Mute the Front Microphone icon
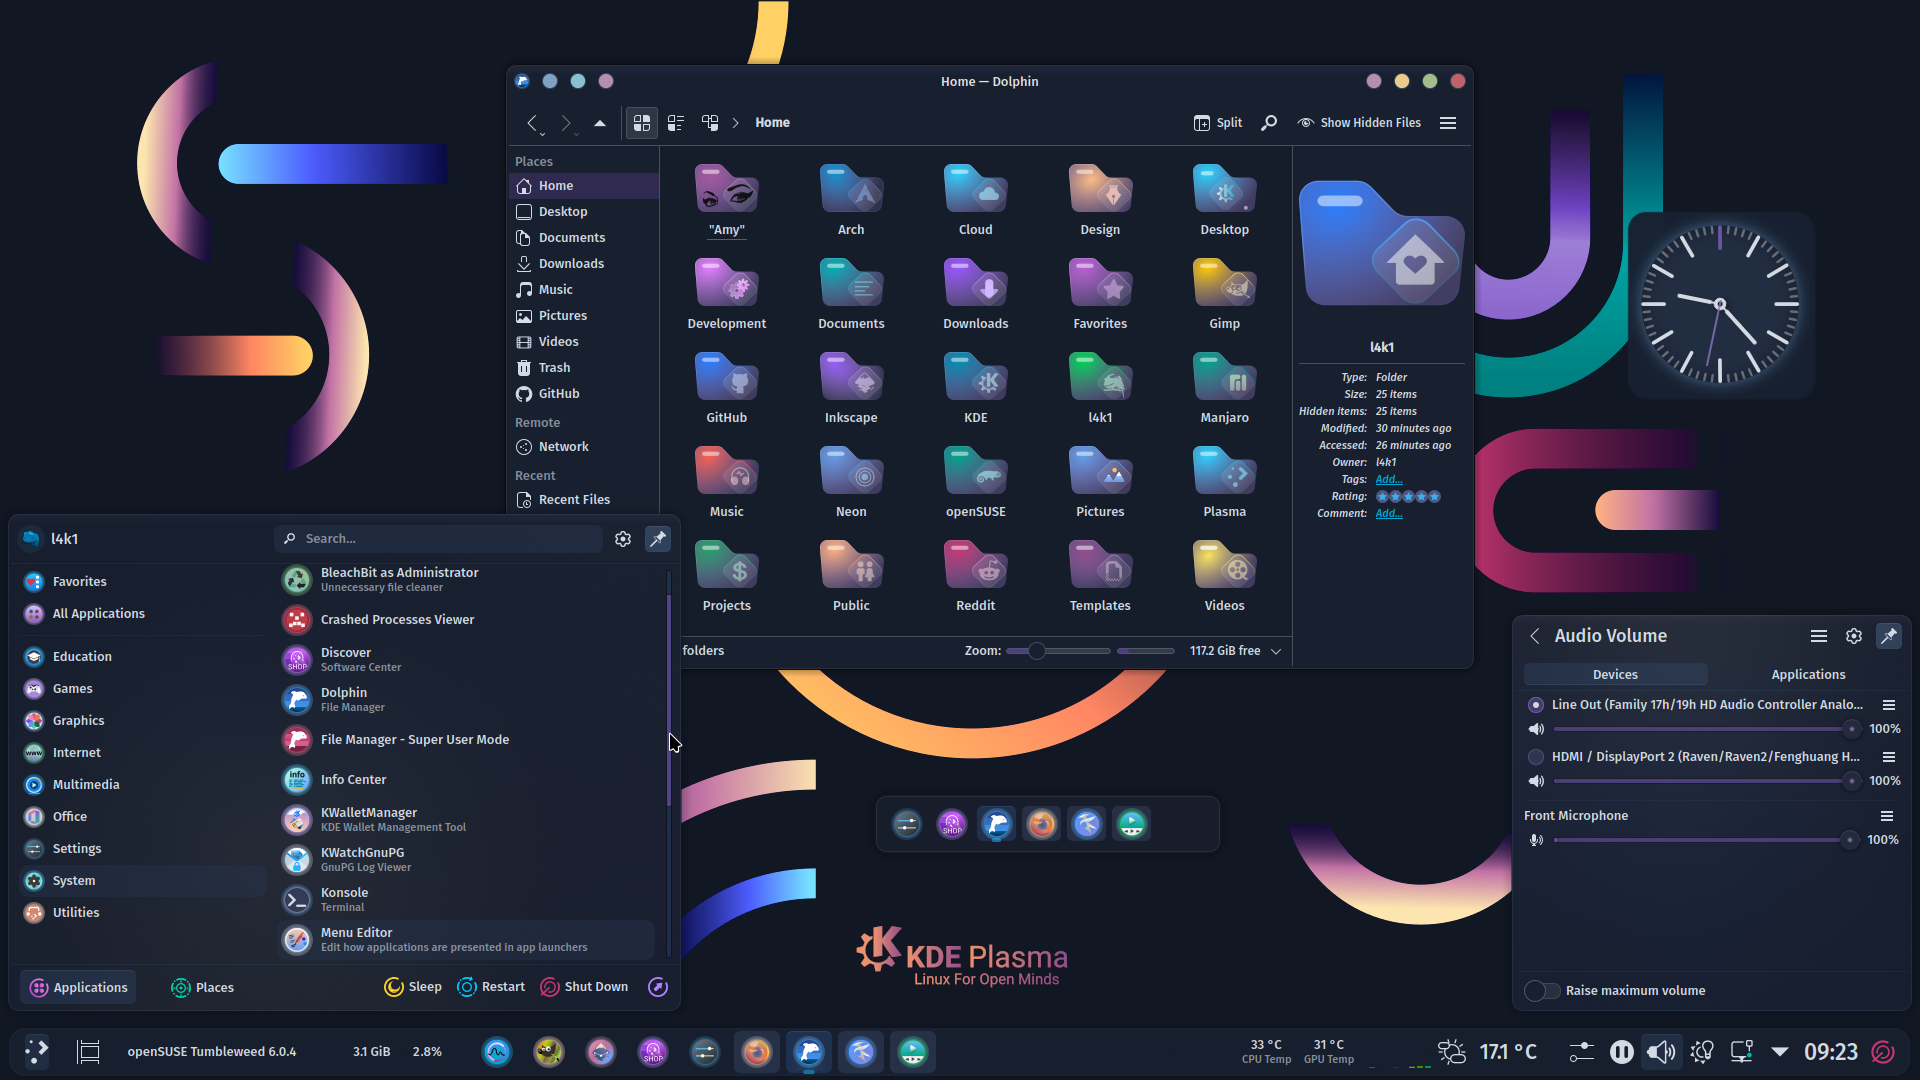This screenshot has width=1920, height=1080. click(1536, 840)
